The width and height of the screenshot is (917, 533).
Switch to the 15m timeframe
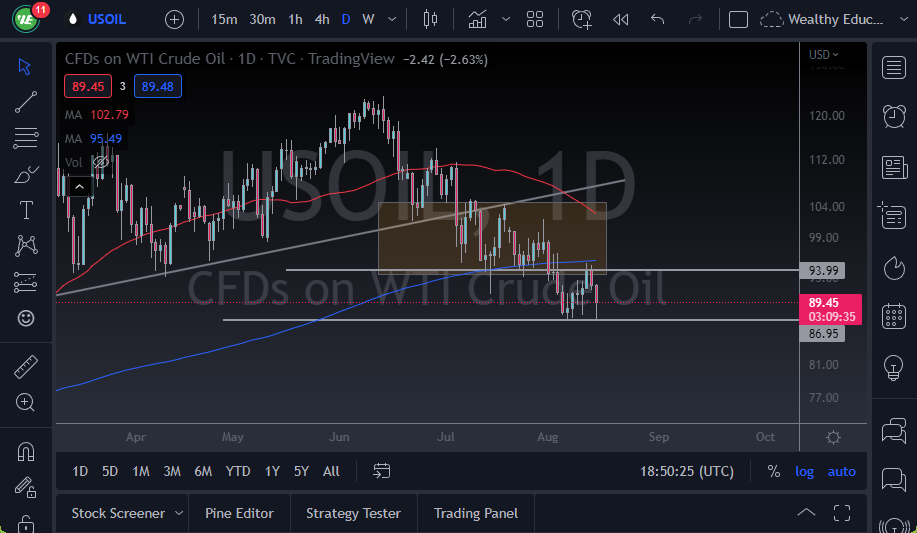[224, 19]
